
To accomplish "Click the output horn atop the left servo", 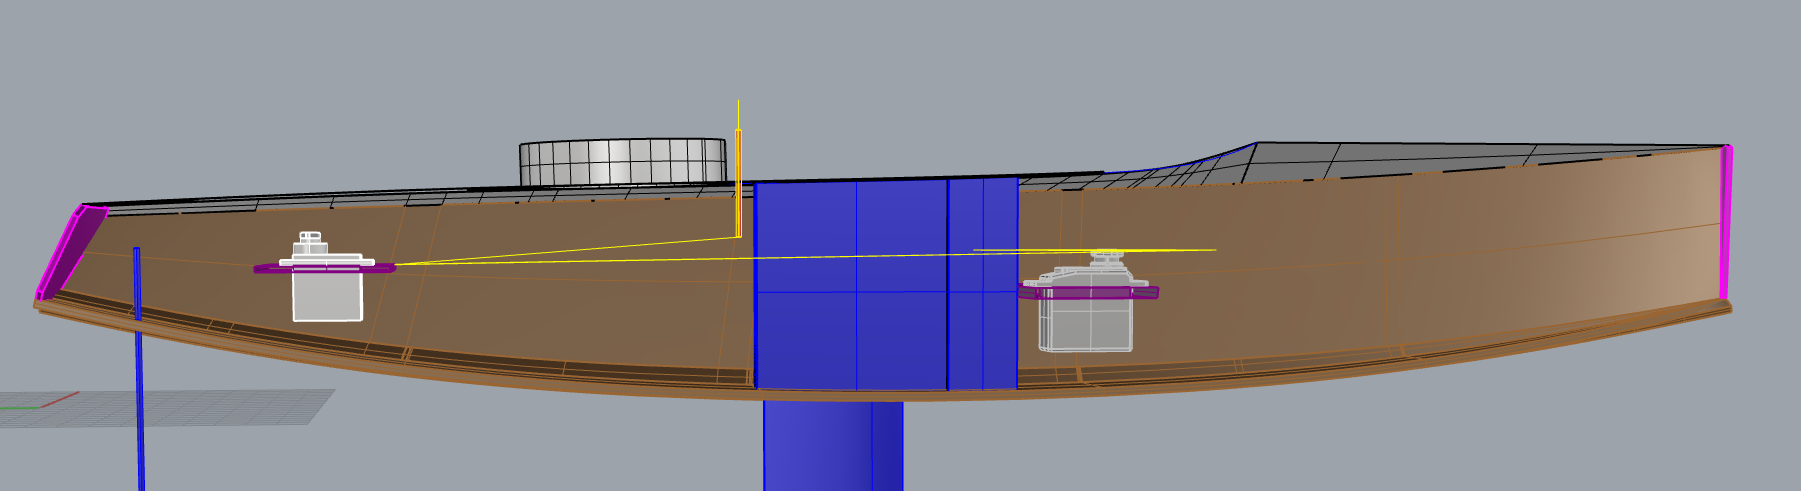I will [312, 240].
